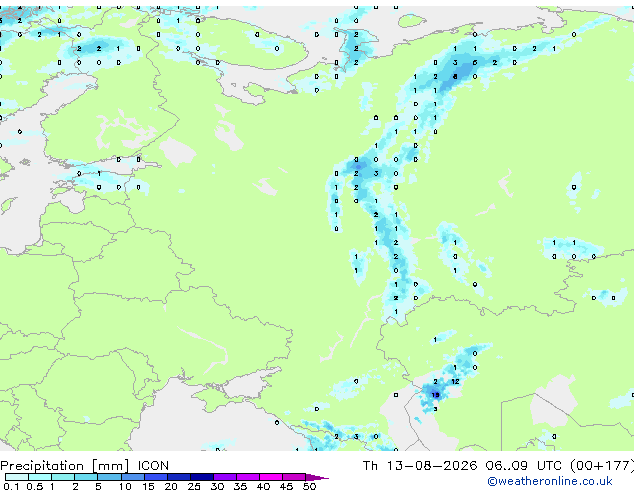
Task: Select the 2–5 mm legend color swatch
Action: [x=86, y=477]
